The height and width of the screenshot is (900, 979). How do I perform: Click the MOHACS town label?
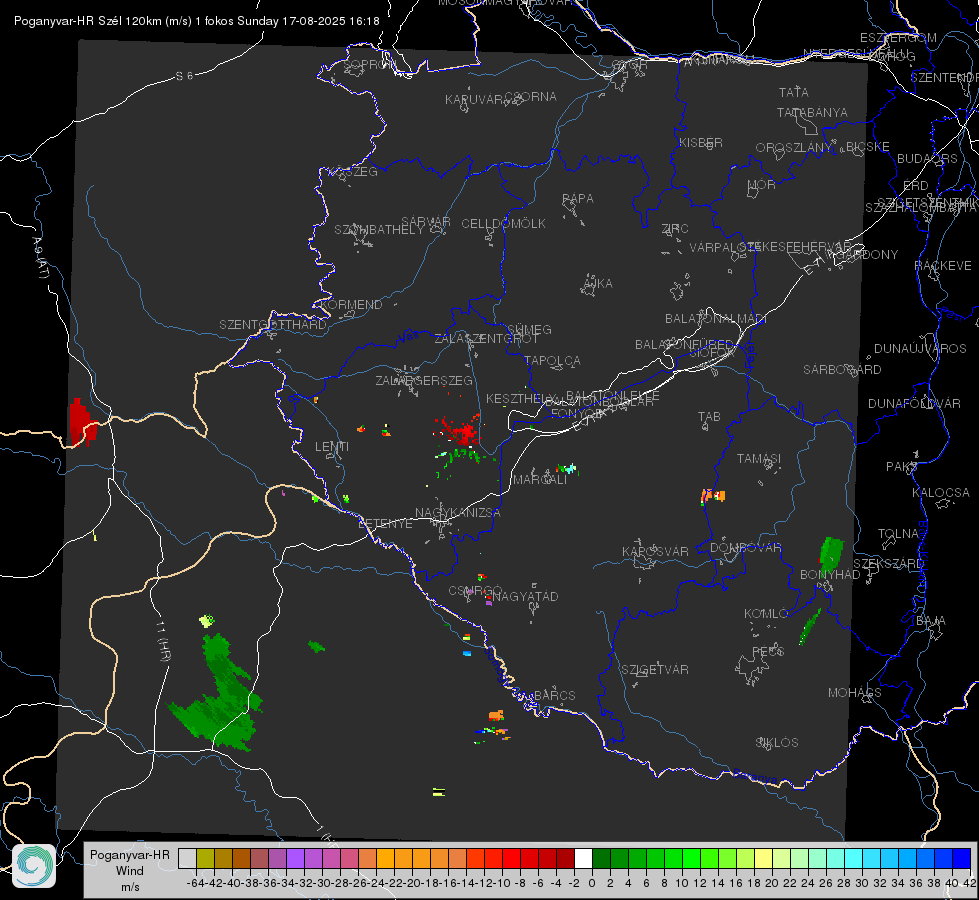point(854,693)
